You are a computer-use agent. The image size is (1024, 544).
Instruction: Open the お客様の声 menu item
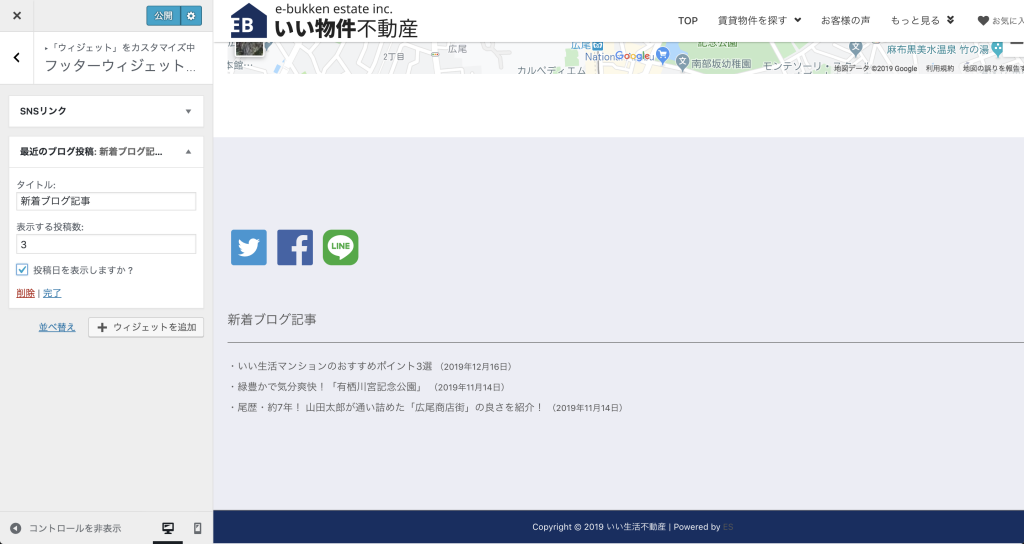[x=845, y=20]
